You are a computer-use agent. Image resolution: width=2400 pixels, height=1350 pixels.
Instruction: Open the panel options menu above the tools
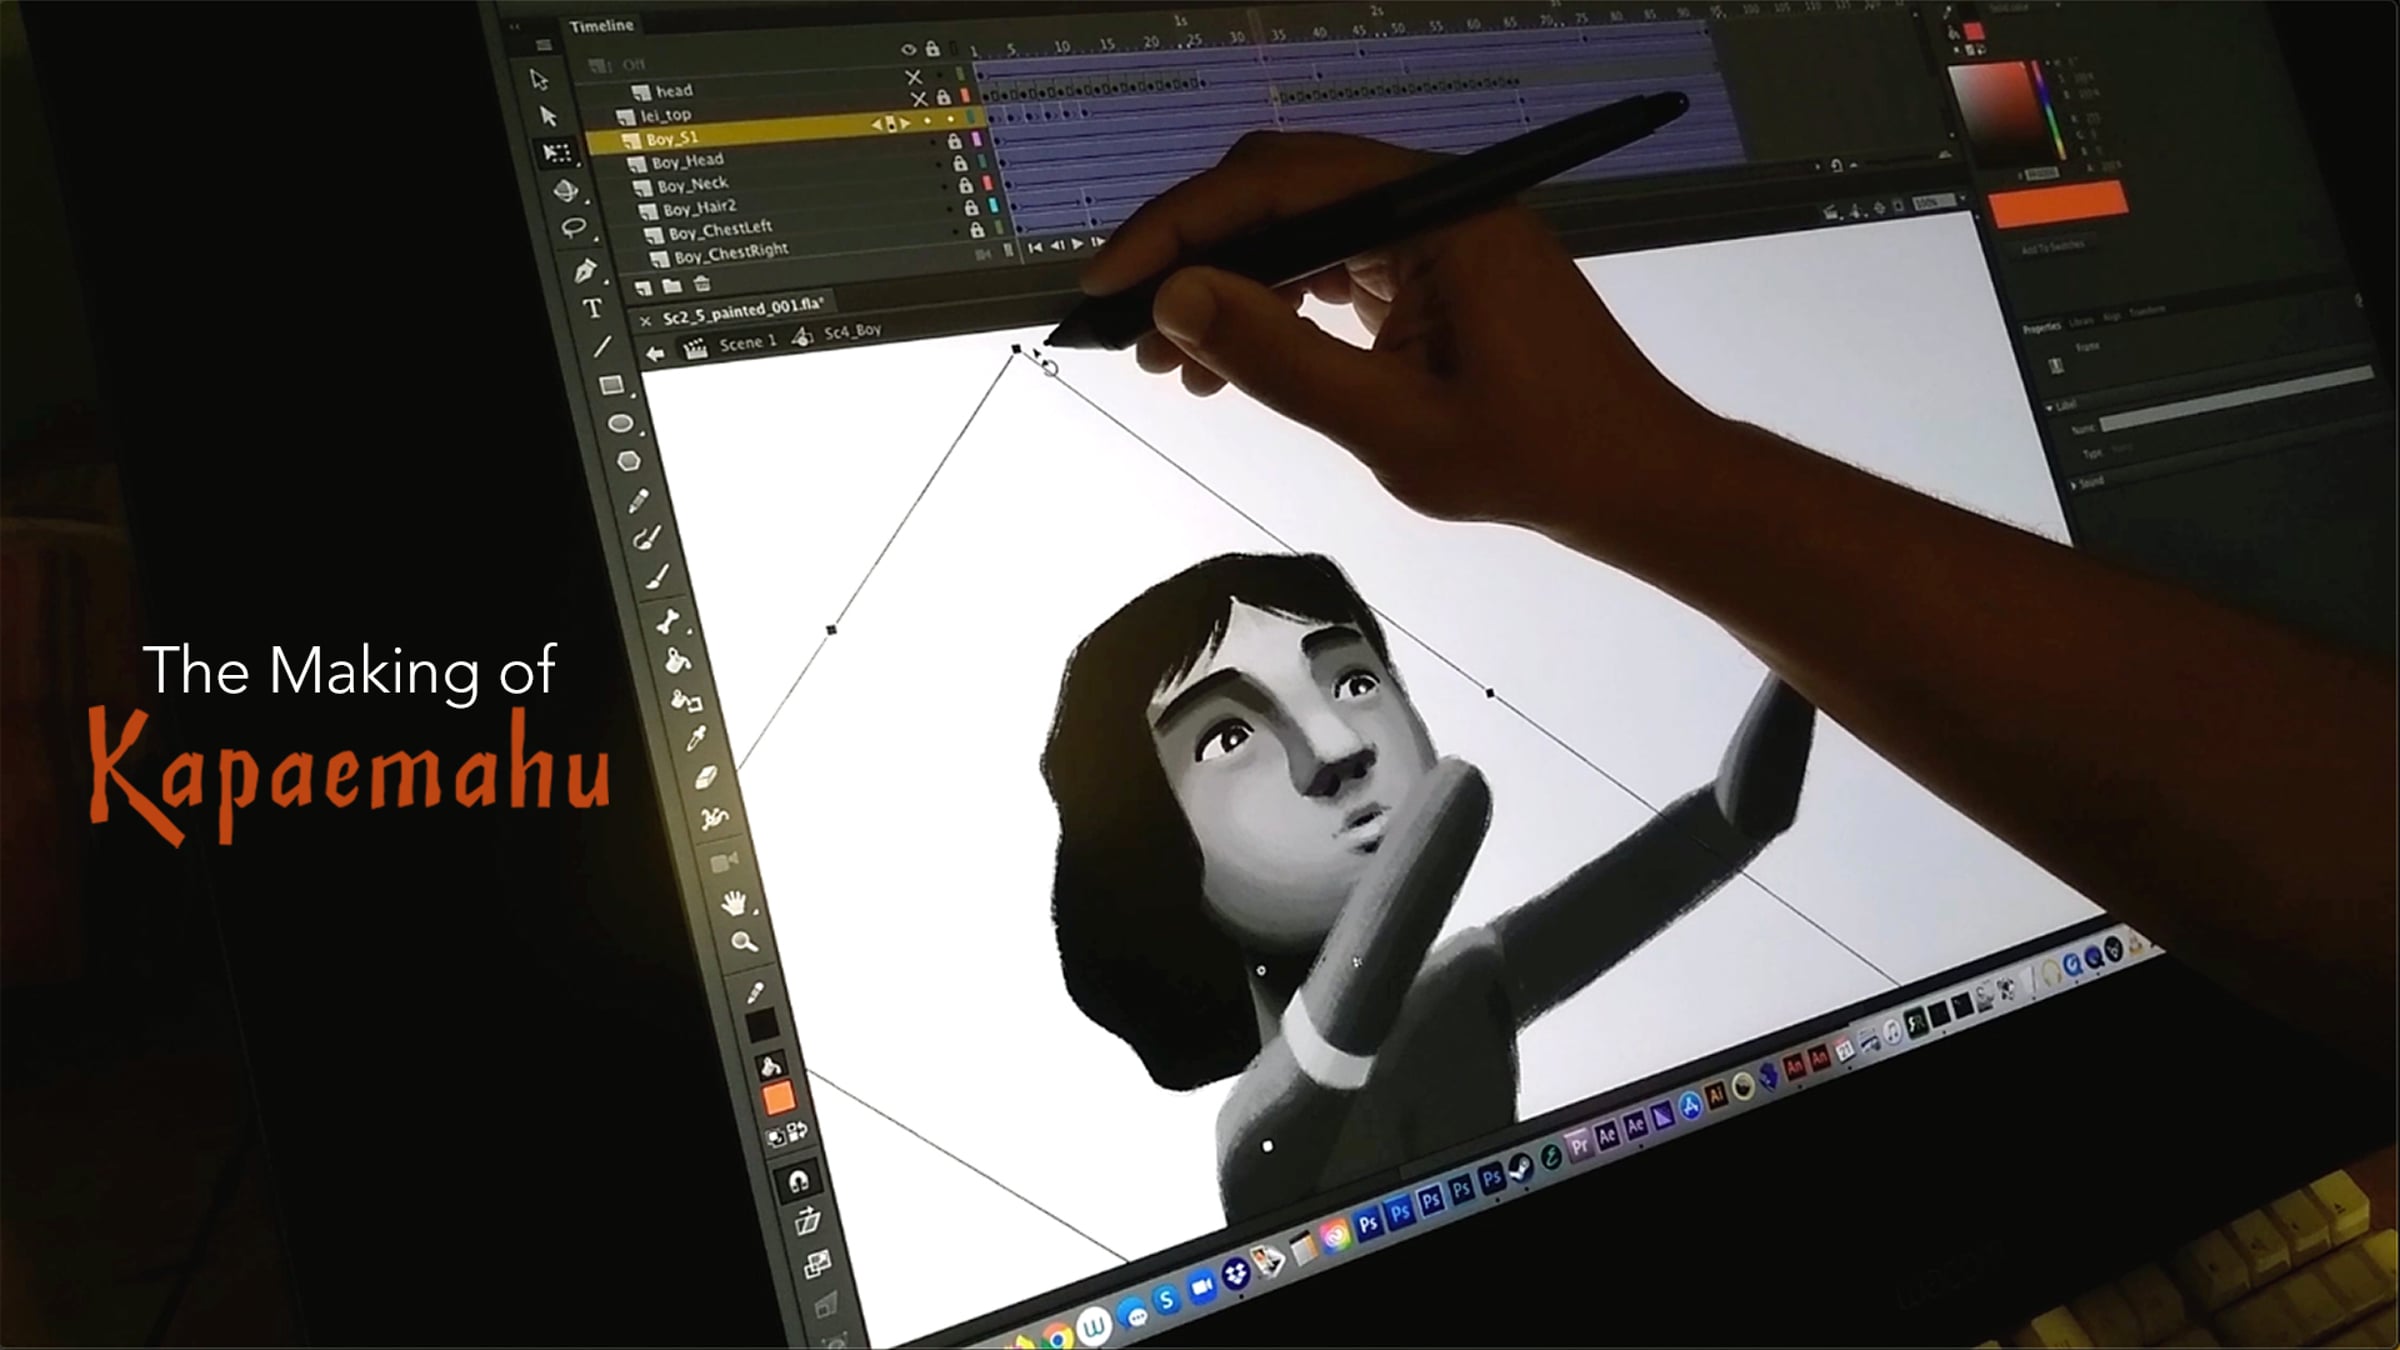coord(543,45)
